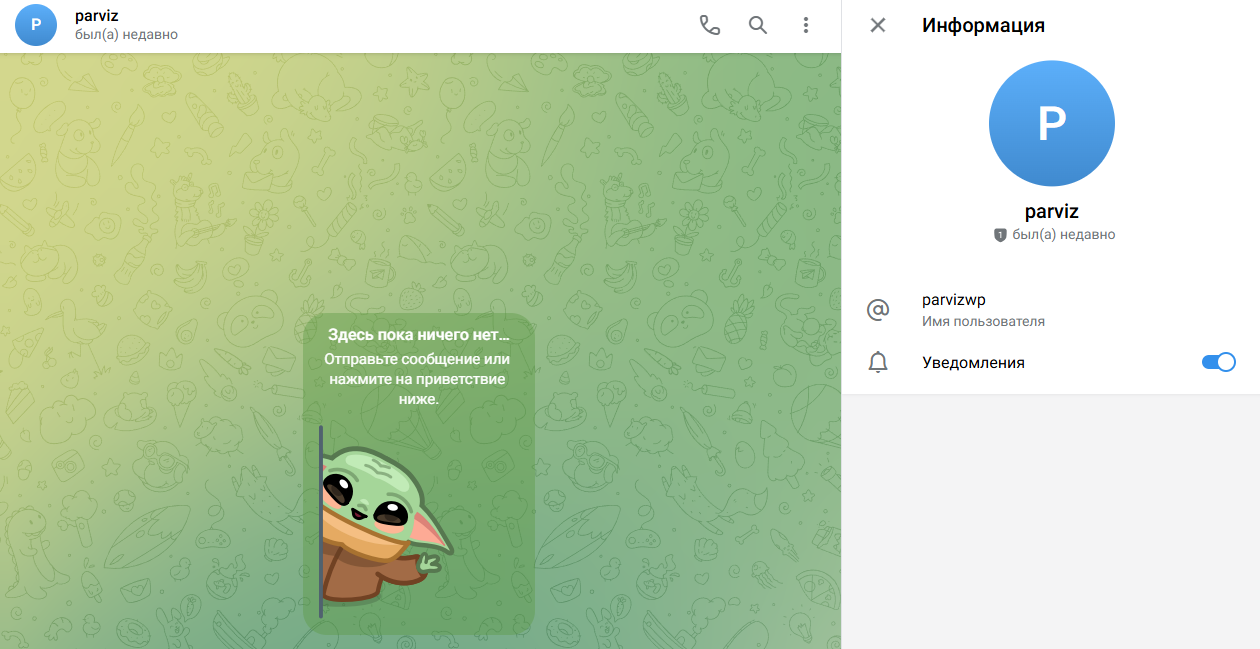Click the Имя пользователя label

983,322
